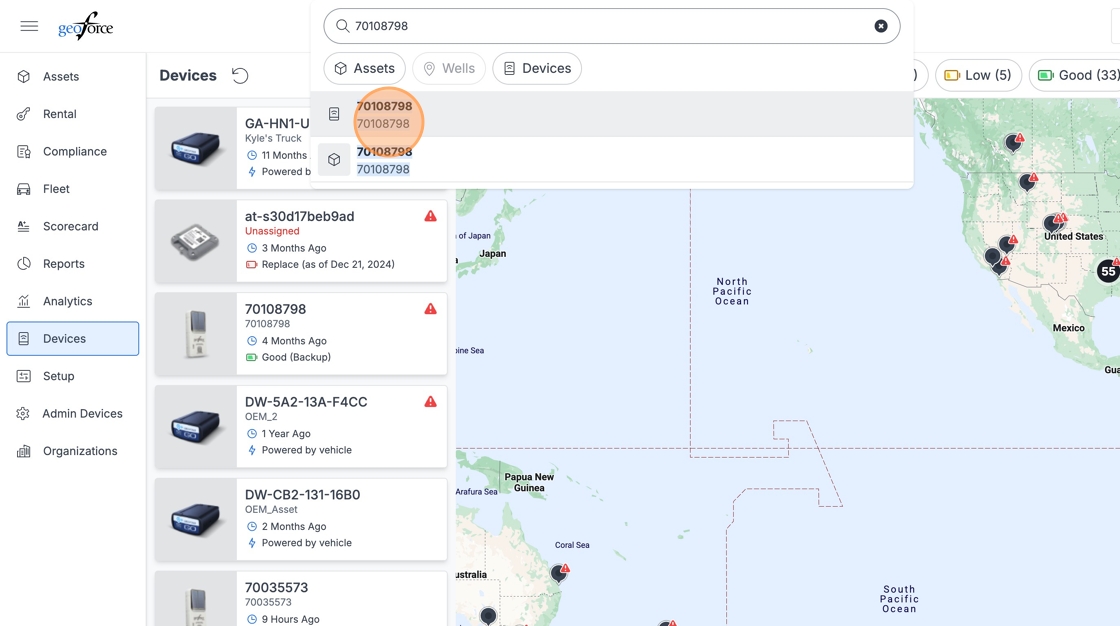Clear the search field text
This screenshot has width=1120, height=626.
click(880, 26)
